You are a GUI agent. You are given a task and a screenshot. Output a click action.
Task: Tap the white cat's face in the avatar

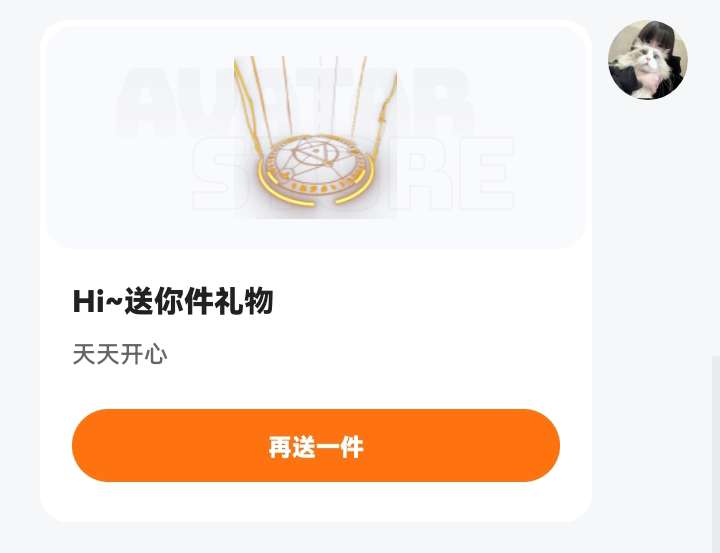[x=645, y=56]
